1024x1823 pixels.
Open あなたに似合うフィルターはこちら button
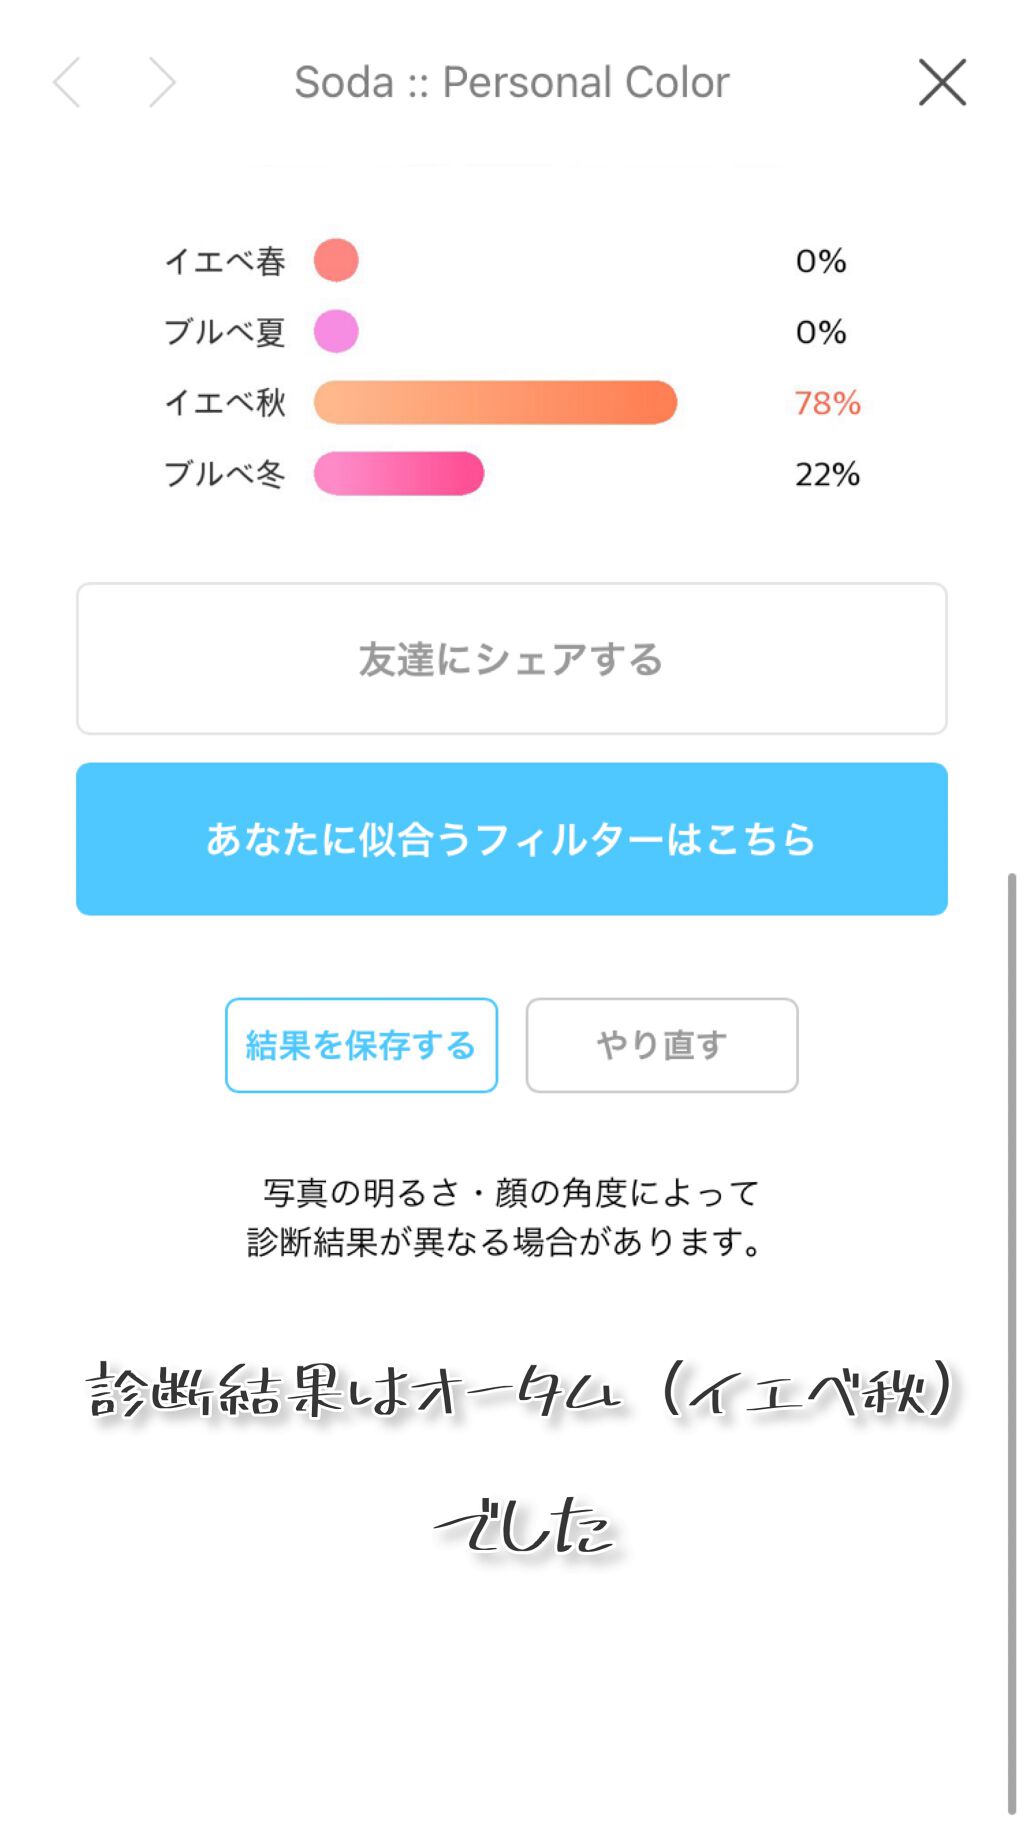click(x=511, y=839)
